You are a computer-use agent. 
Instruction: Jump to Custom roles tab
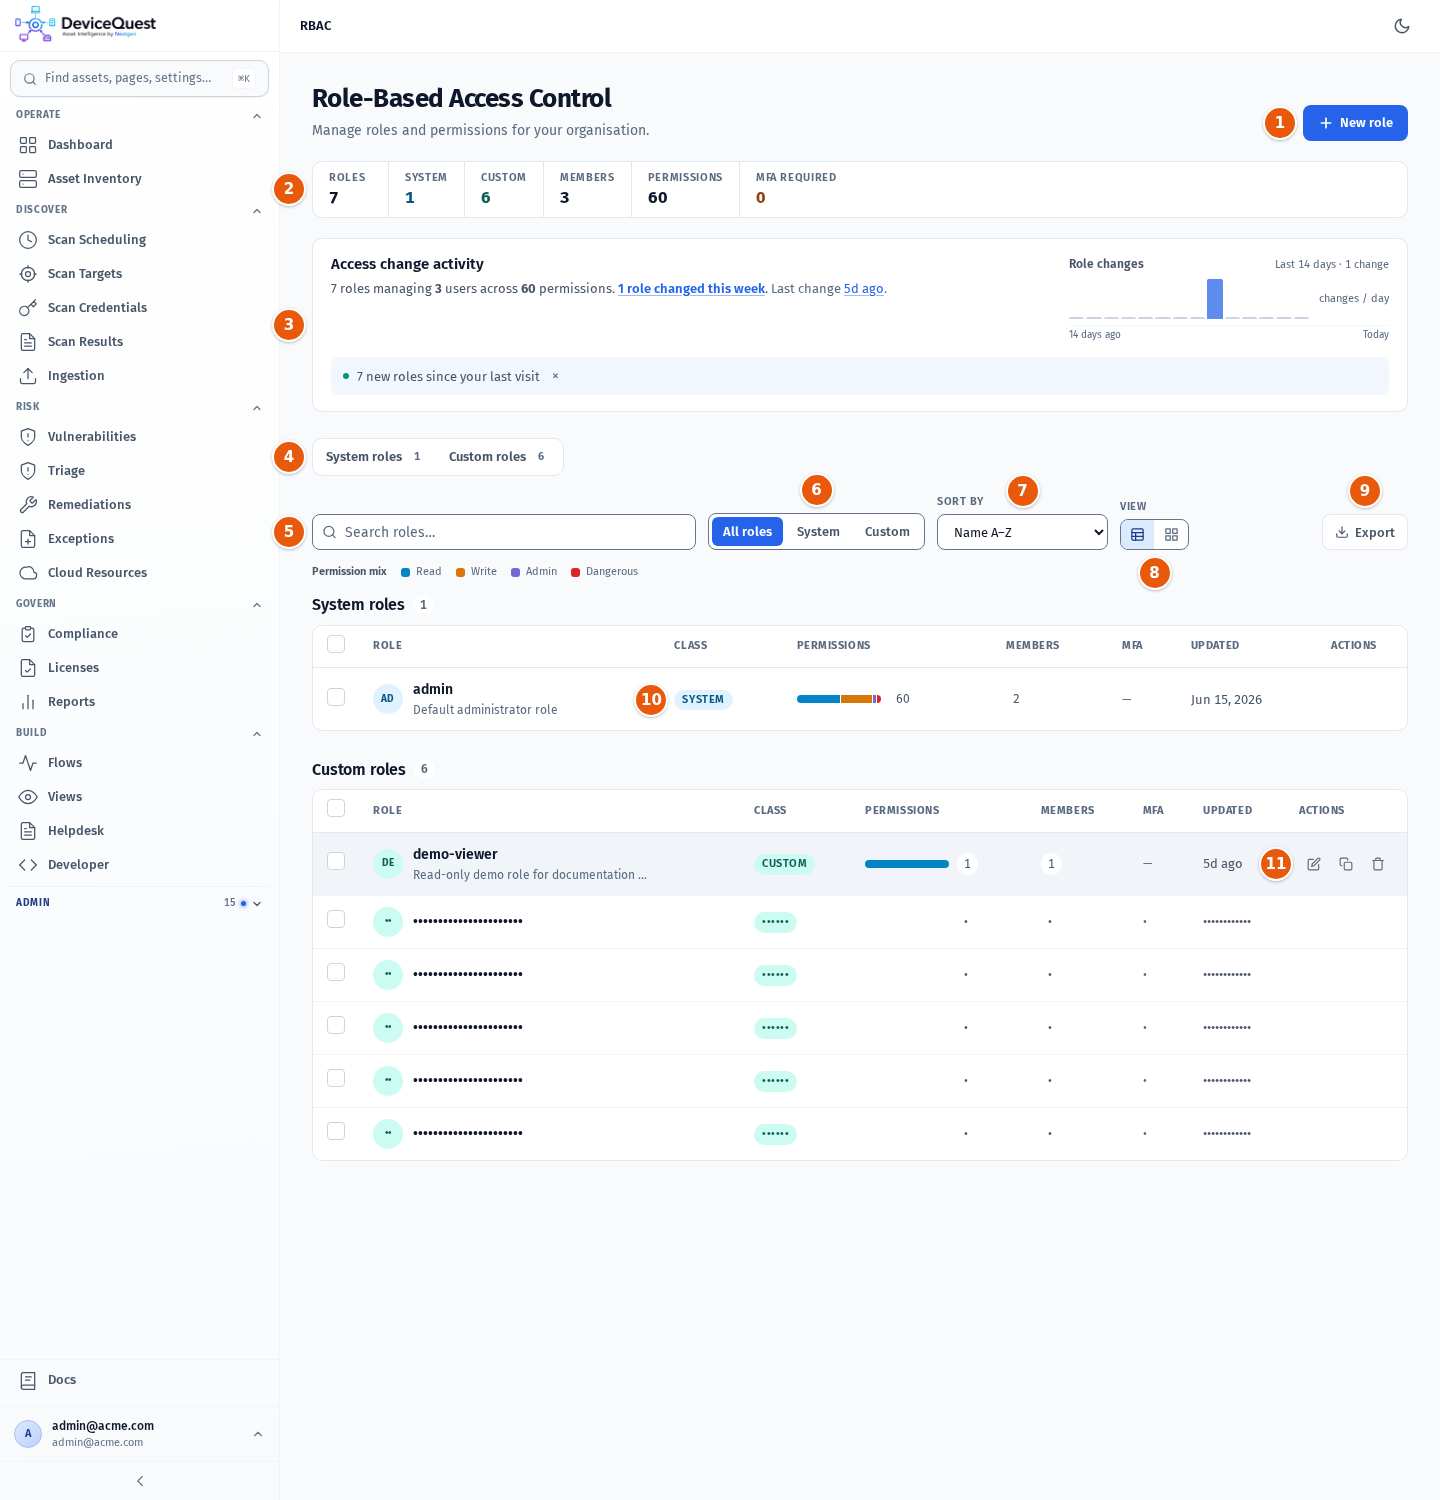[x=497, y=457]
